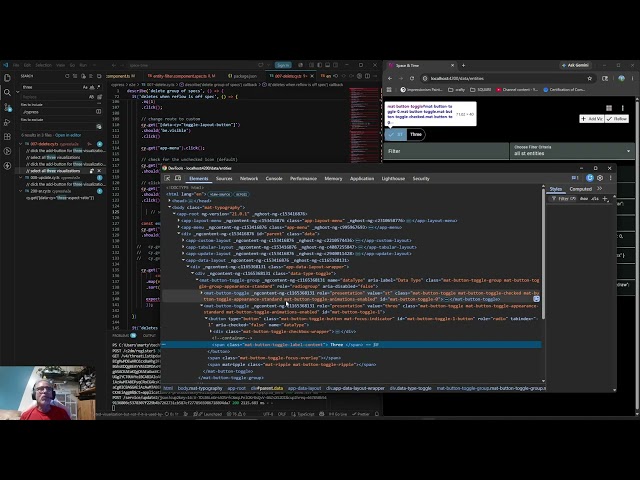Click the Chrome address bar URL
The height and width of the screenshot is (480, 640).
tap(457, 78)
